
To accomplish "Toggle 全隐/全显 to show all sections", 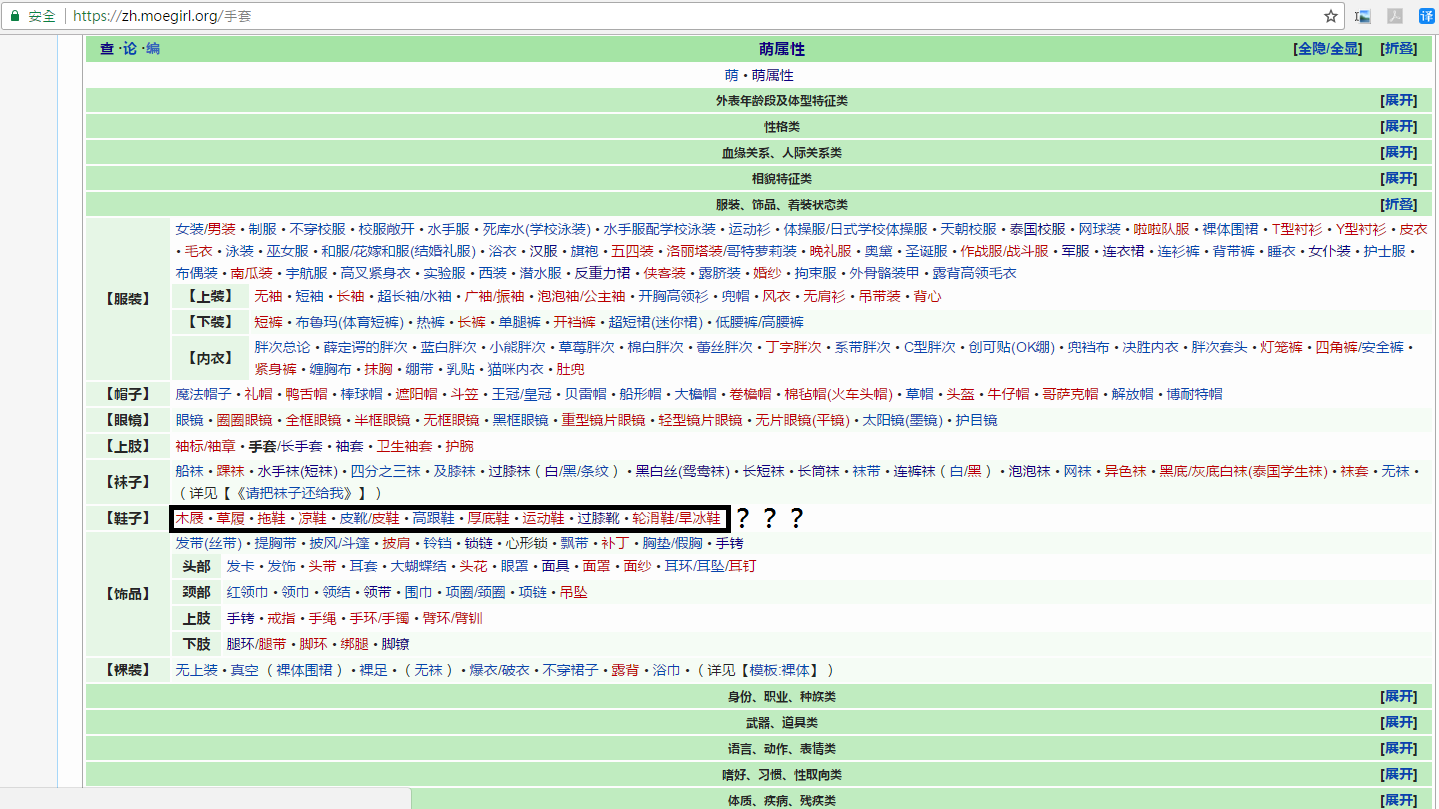I will click(x=1346, y=48).
